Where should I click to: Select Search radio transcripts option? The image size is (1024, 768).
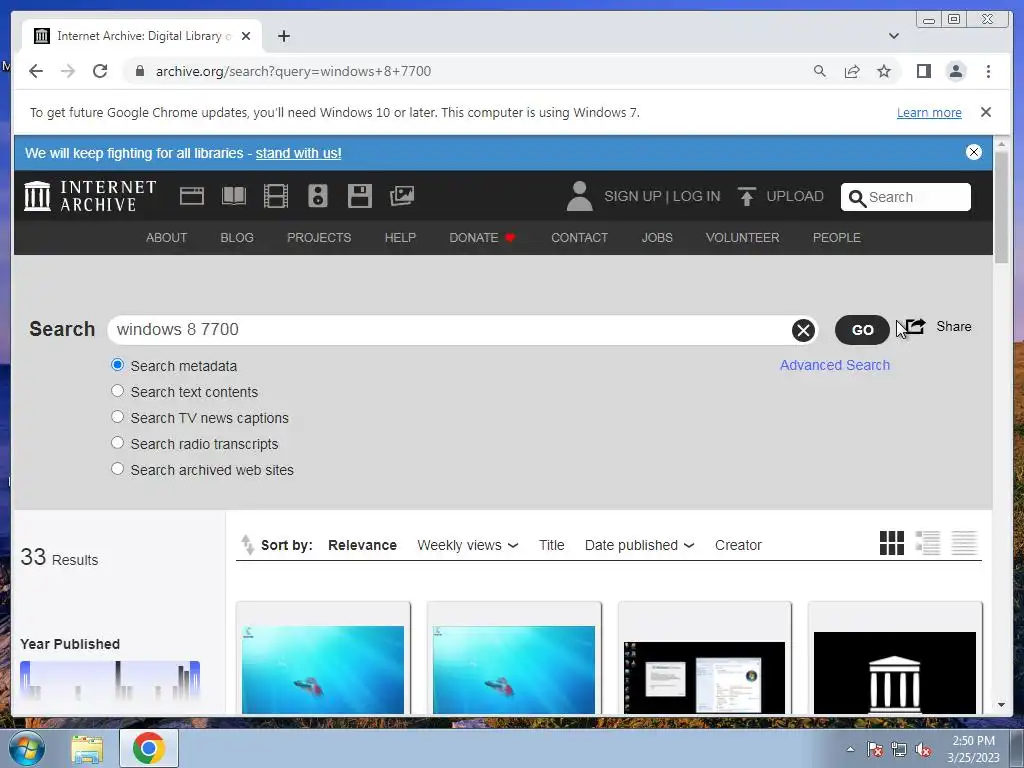[x=118, y=443]
